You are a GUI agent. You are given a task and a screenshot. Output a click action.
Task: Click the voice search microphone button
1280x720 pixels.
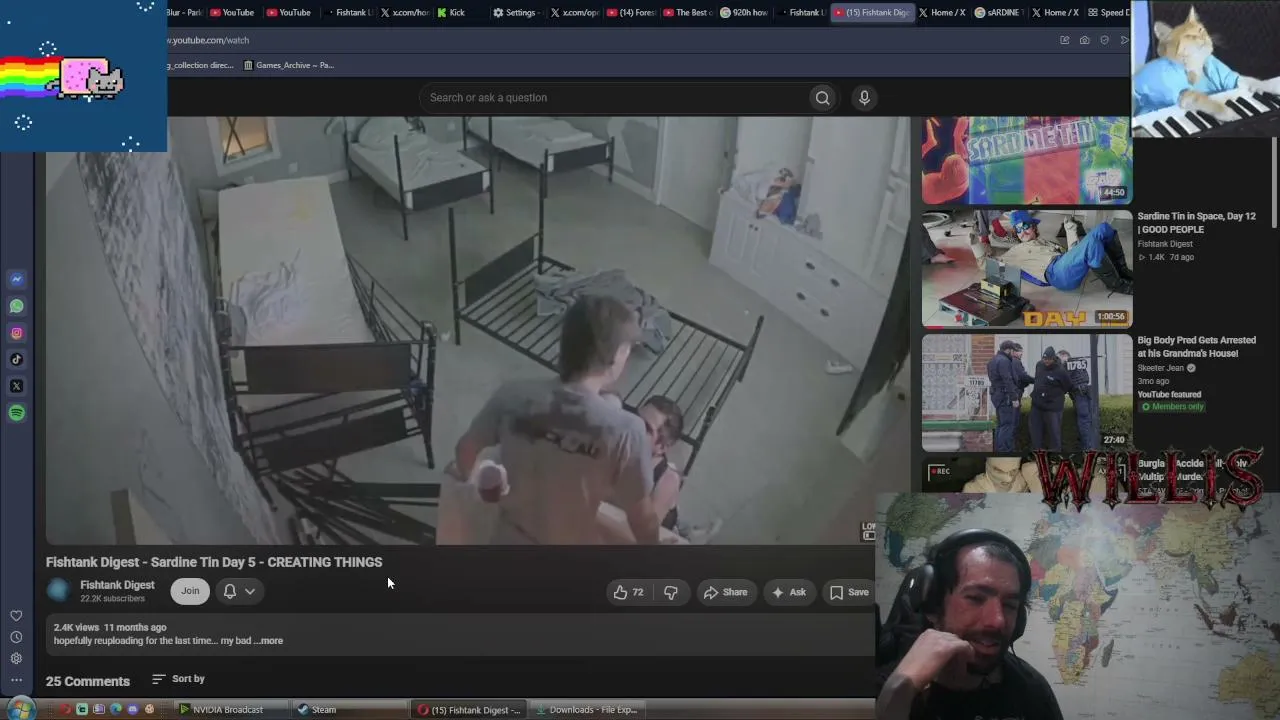864,97
